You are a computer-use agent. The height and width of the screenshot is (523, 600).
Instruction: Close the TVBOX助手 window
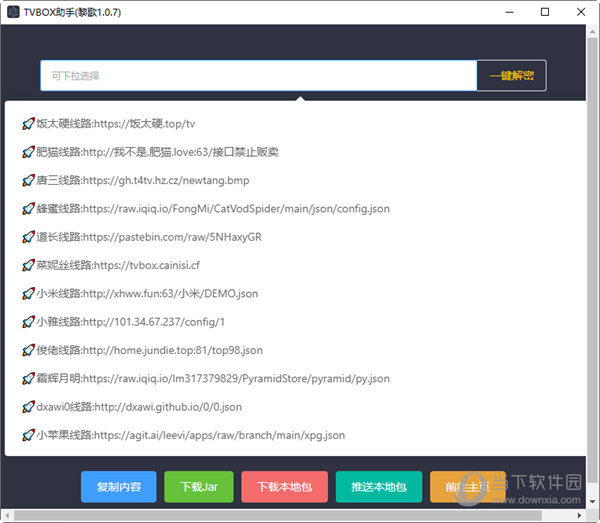(x=581, y=12)
